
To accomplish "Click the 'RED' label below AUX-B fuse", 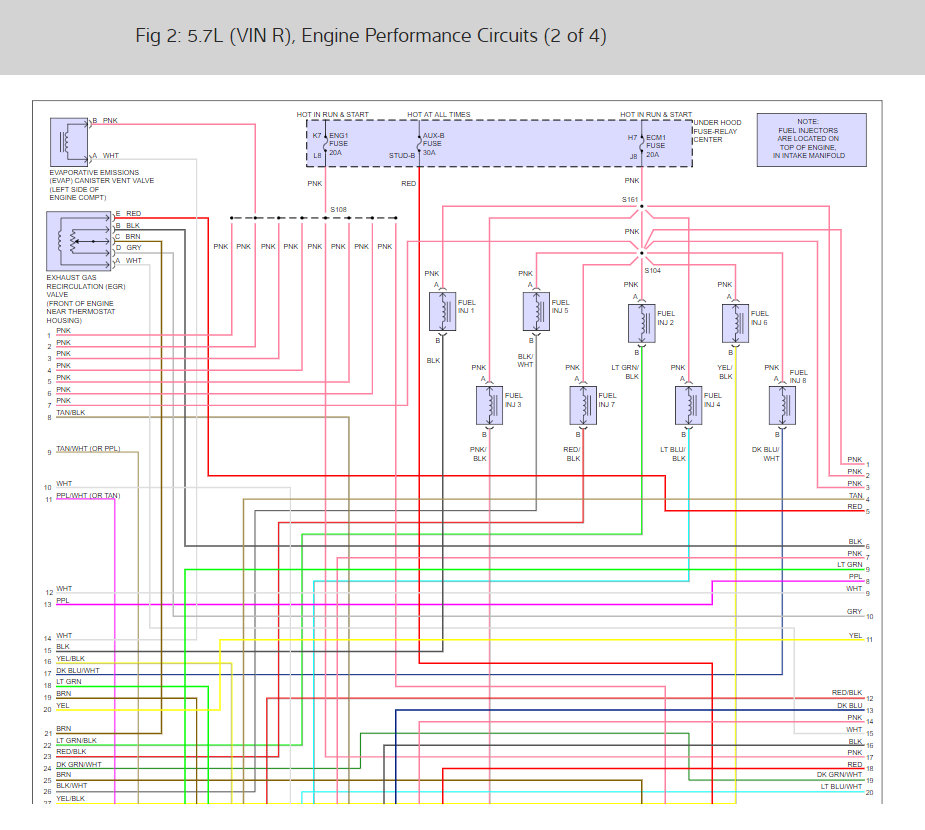I will pyautogui.click(x=408, y=183).
